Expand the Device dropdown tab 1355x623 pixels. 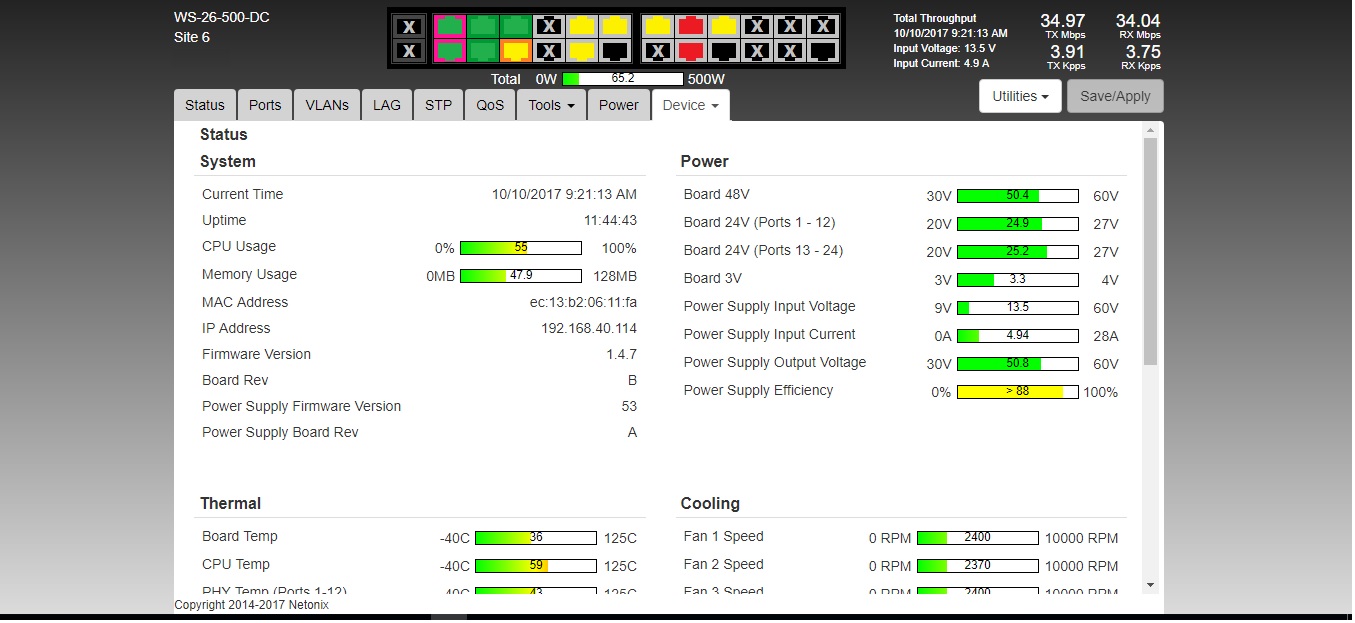(x=690, y=105)
